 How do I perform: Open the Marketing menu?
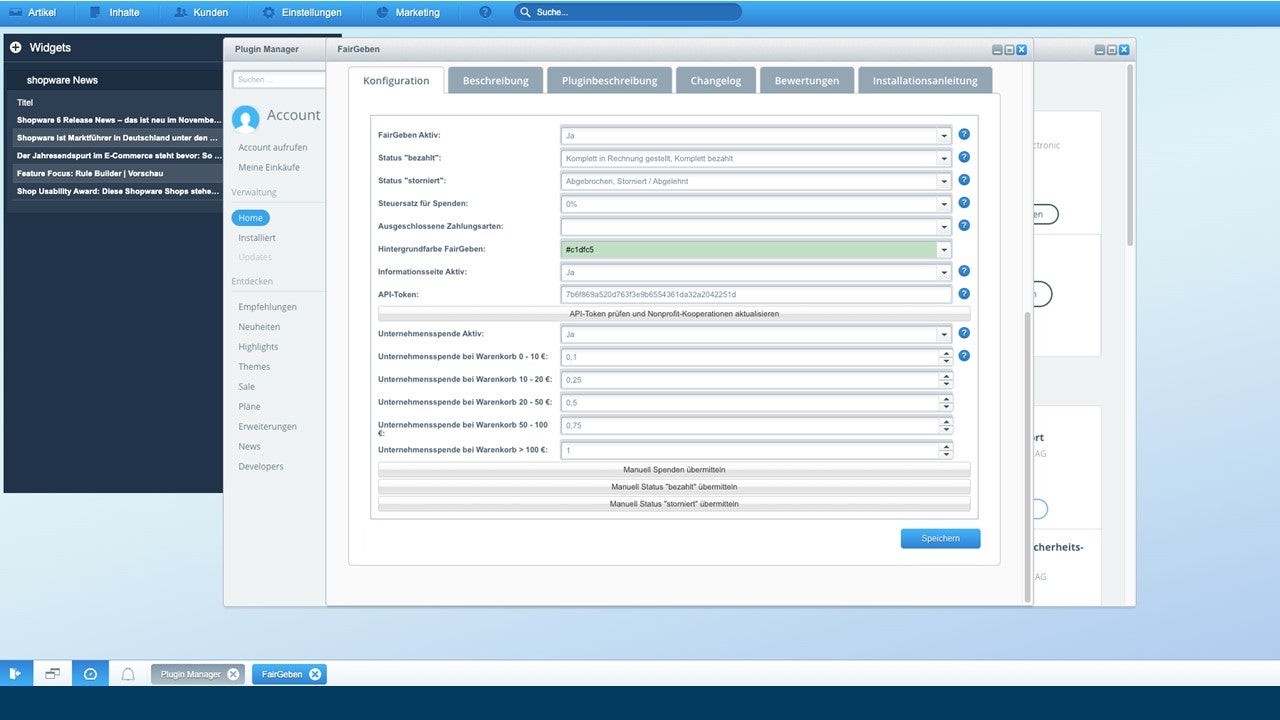coord(407,12)
